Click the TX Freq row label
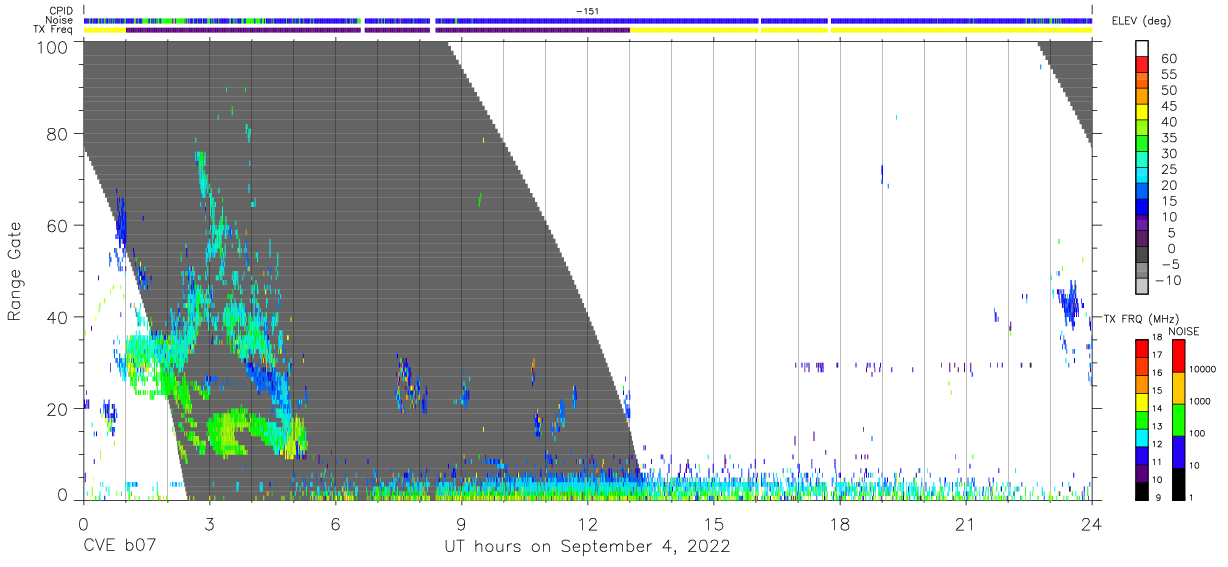Screen dimensions: 1228x567 click(55, 30)
